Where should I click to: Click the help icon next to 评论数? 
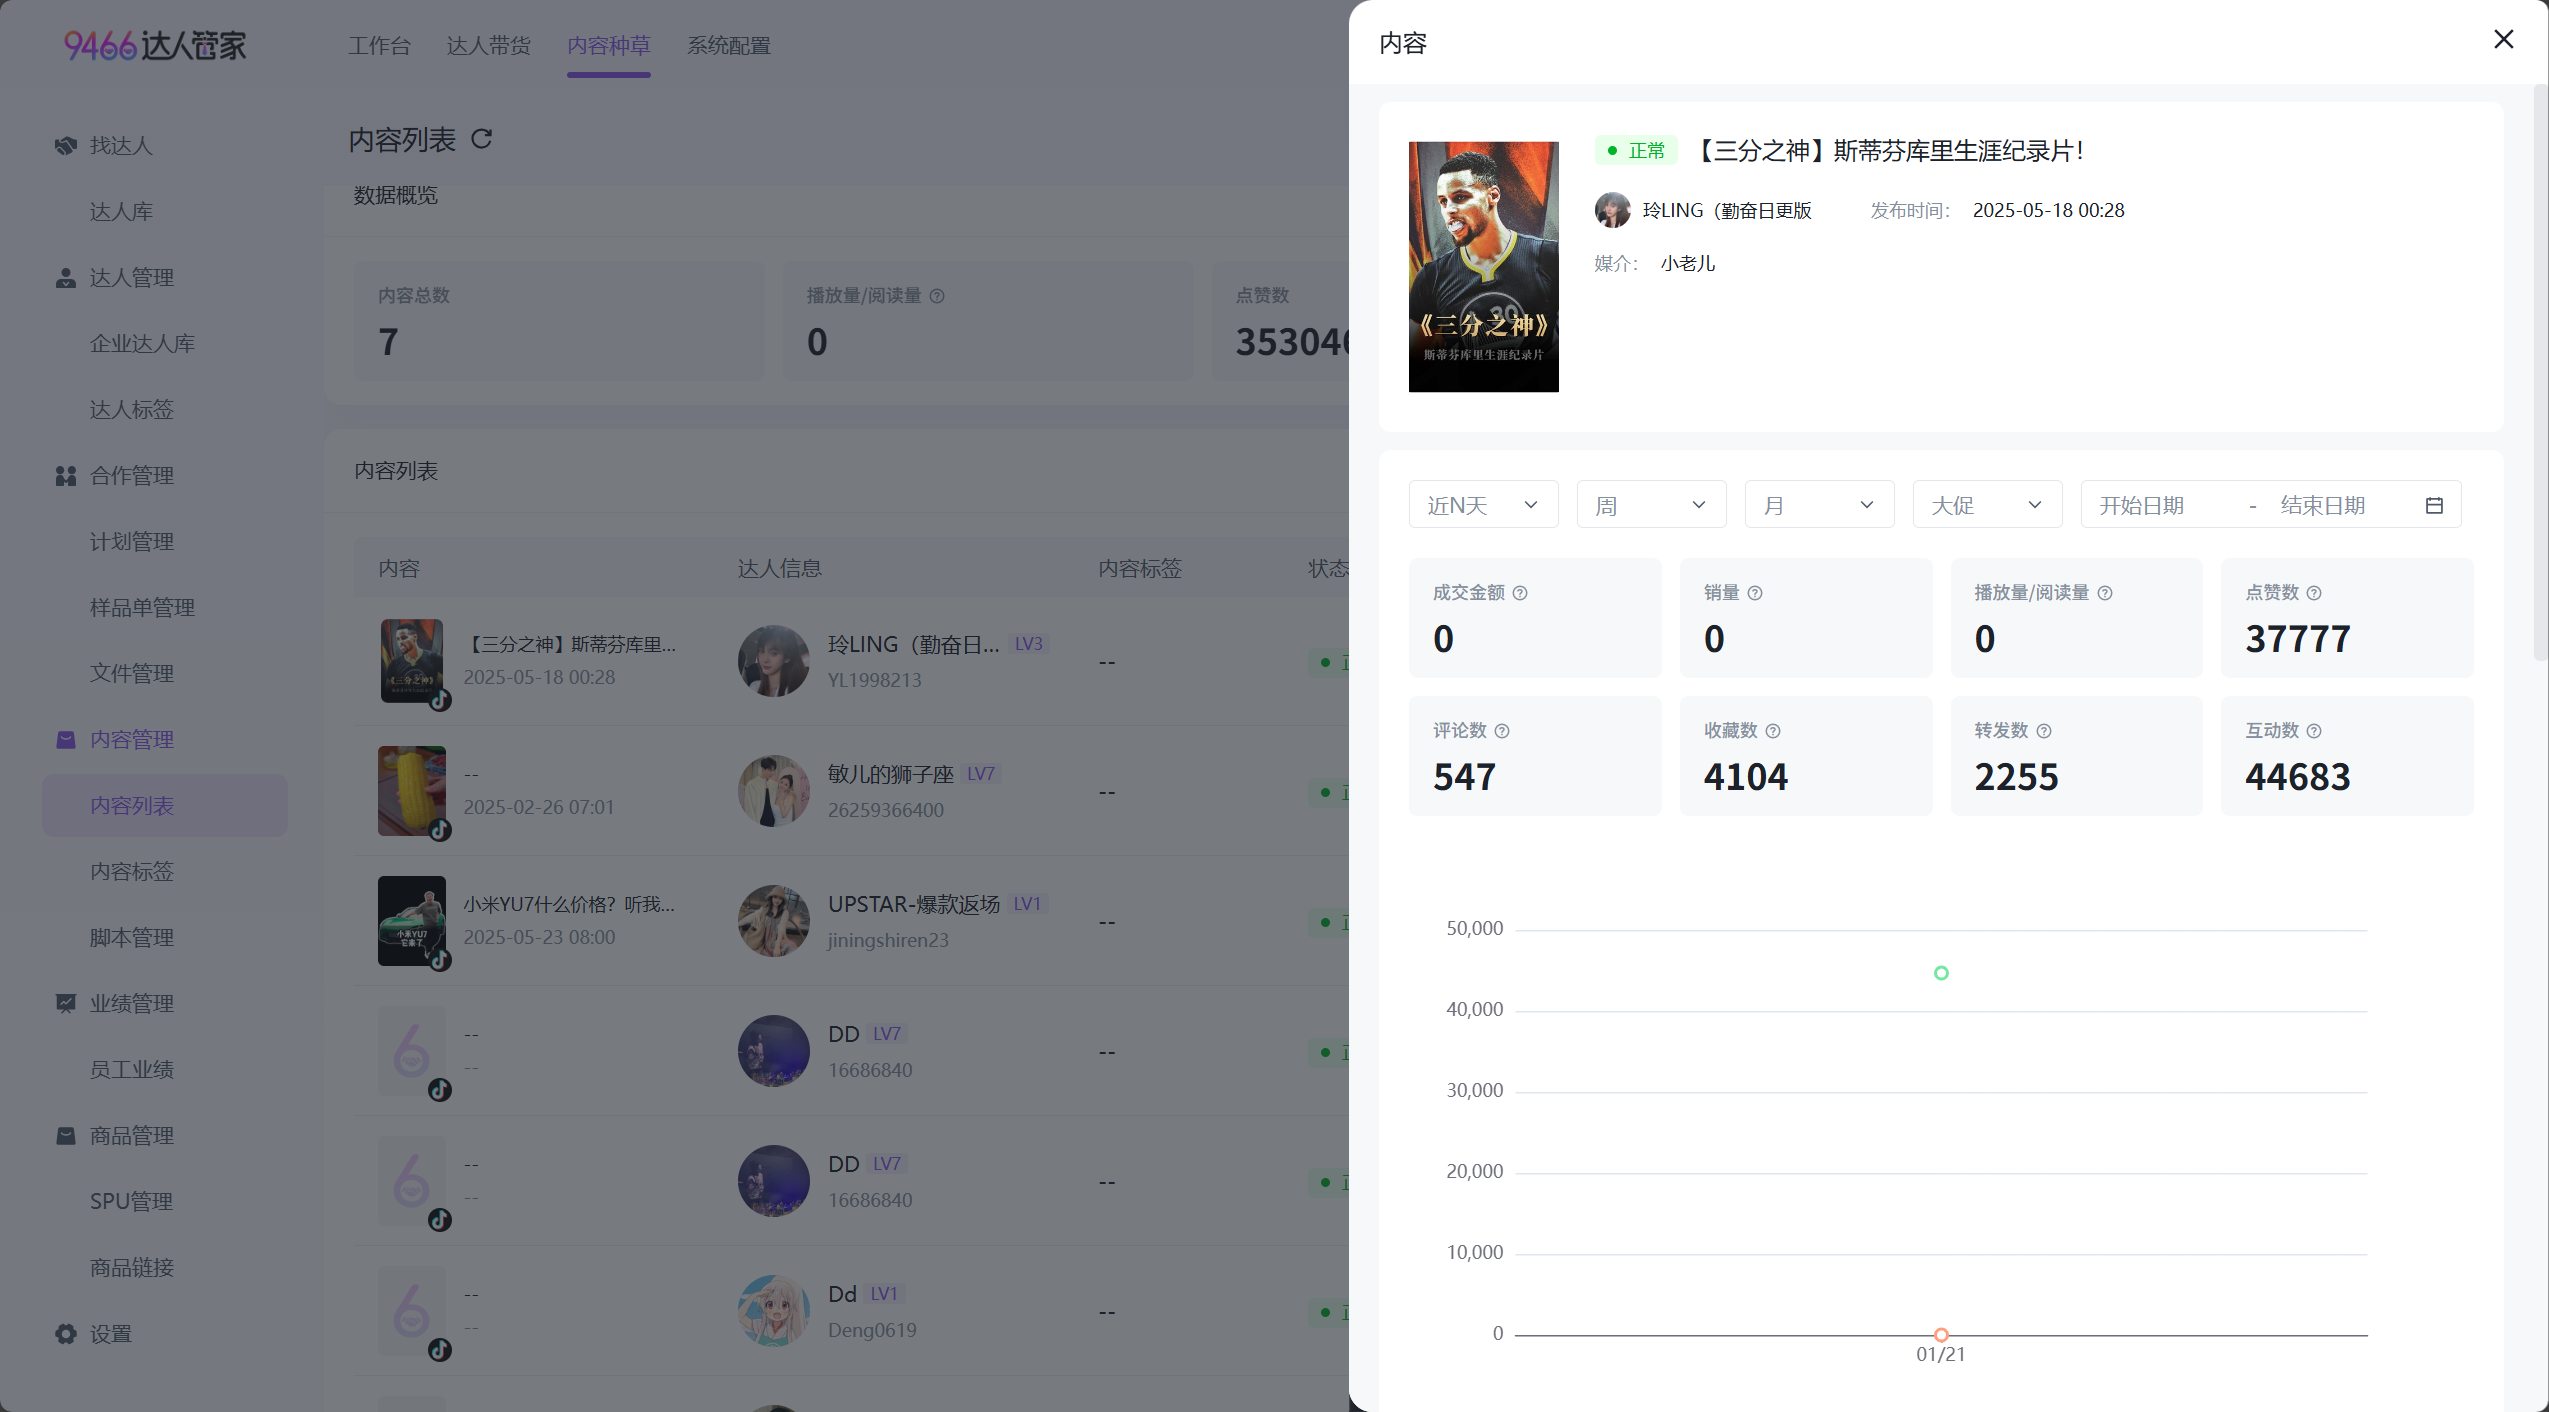[x=1502, y=731]
